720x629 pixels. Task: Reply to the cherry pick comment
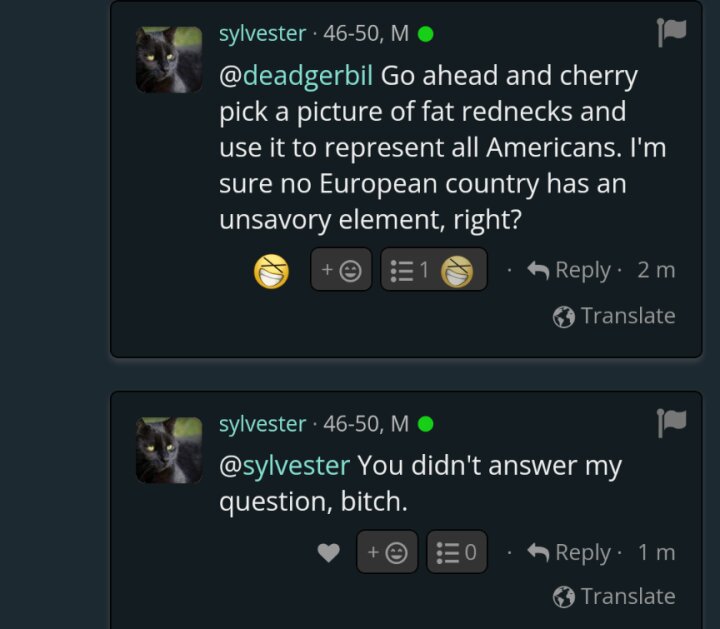569,270
